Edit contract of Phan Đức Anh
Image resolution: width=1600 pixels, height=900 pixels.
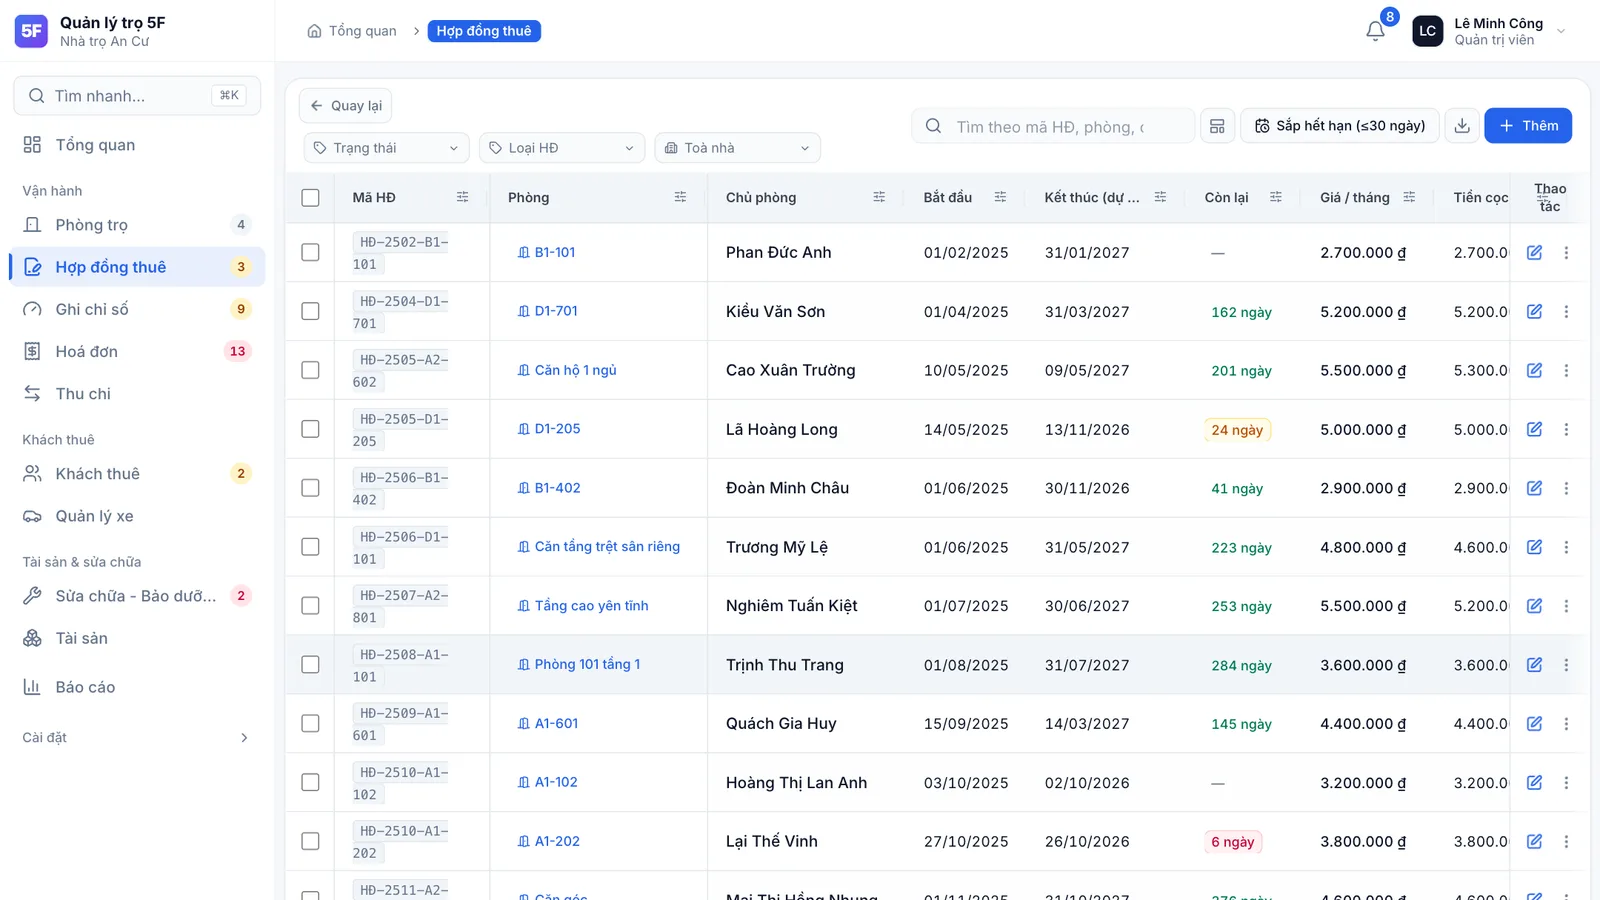1534,253
